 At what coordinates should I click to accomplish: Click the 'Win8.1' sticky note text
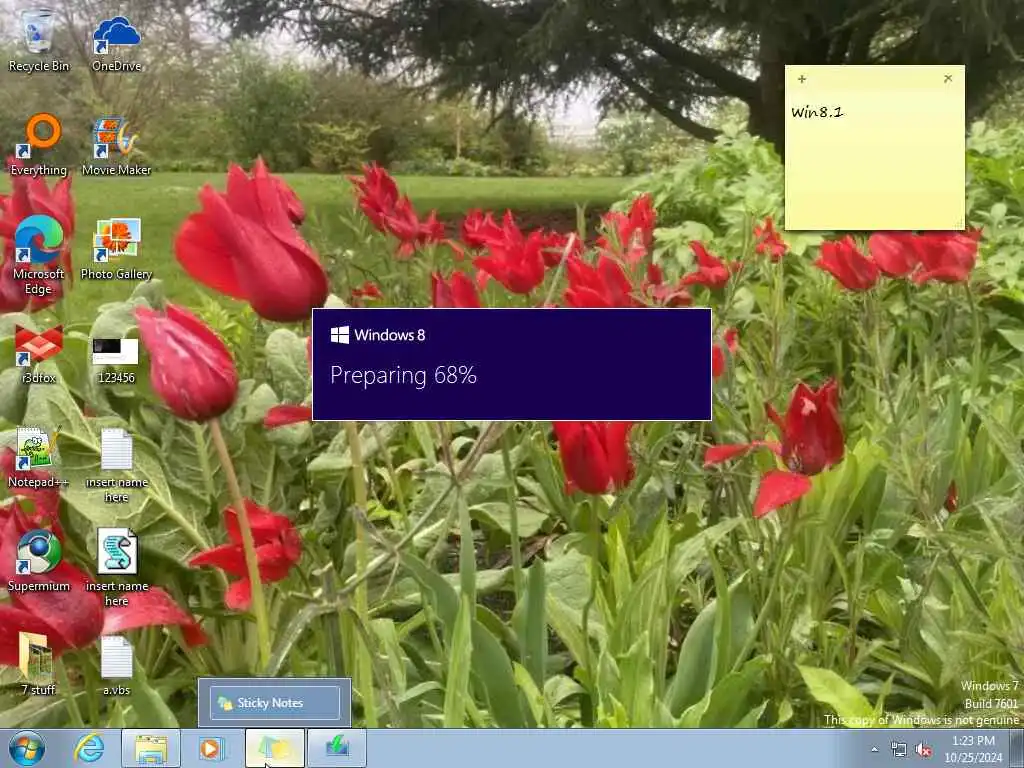coord(817,112)
